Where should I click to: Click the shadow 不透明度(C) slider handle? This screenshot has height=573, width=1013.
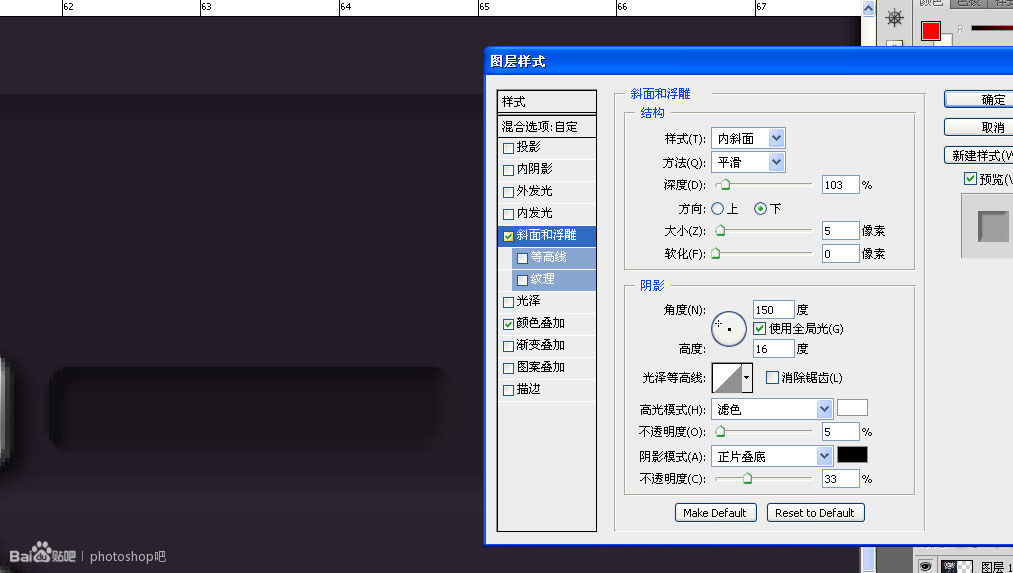coord(747,479)
